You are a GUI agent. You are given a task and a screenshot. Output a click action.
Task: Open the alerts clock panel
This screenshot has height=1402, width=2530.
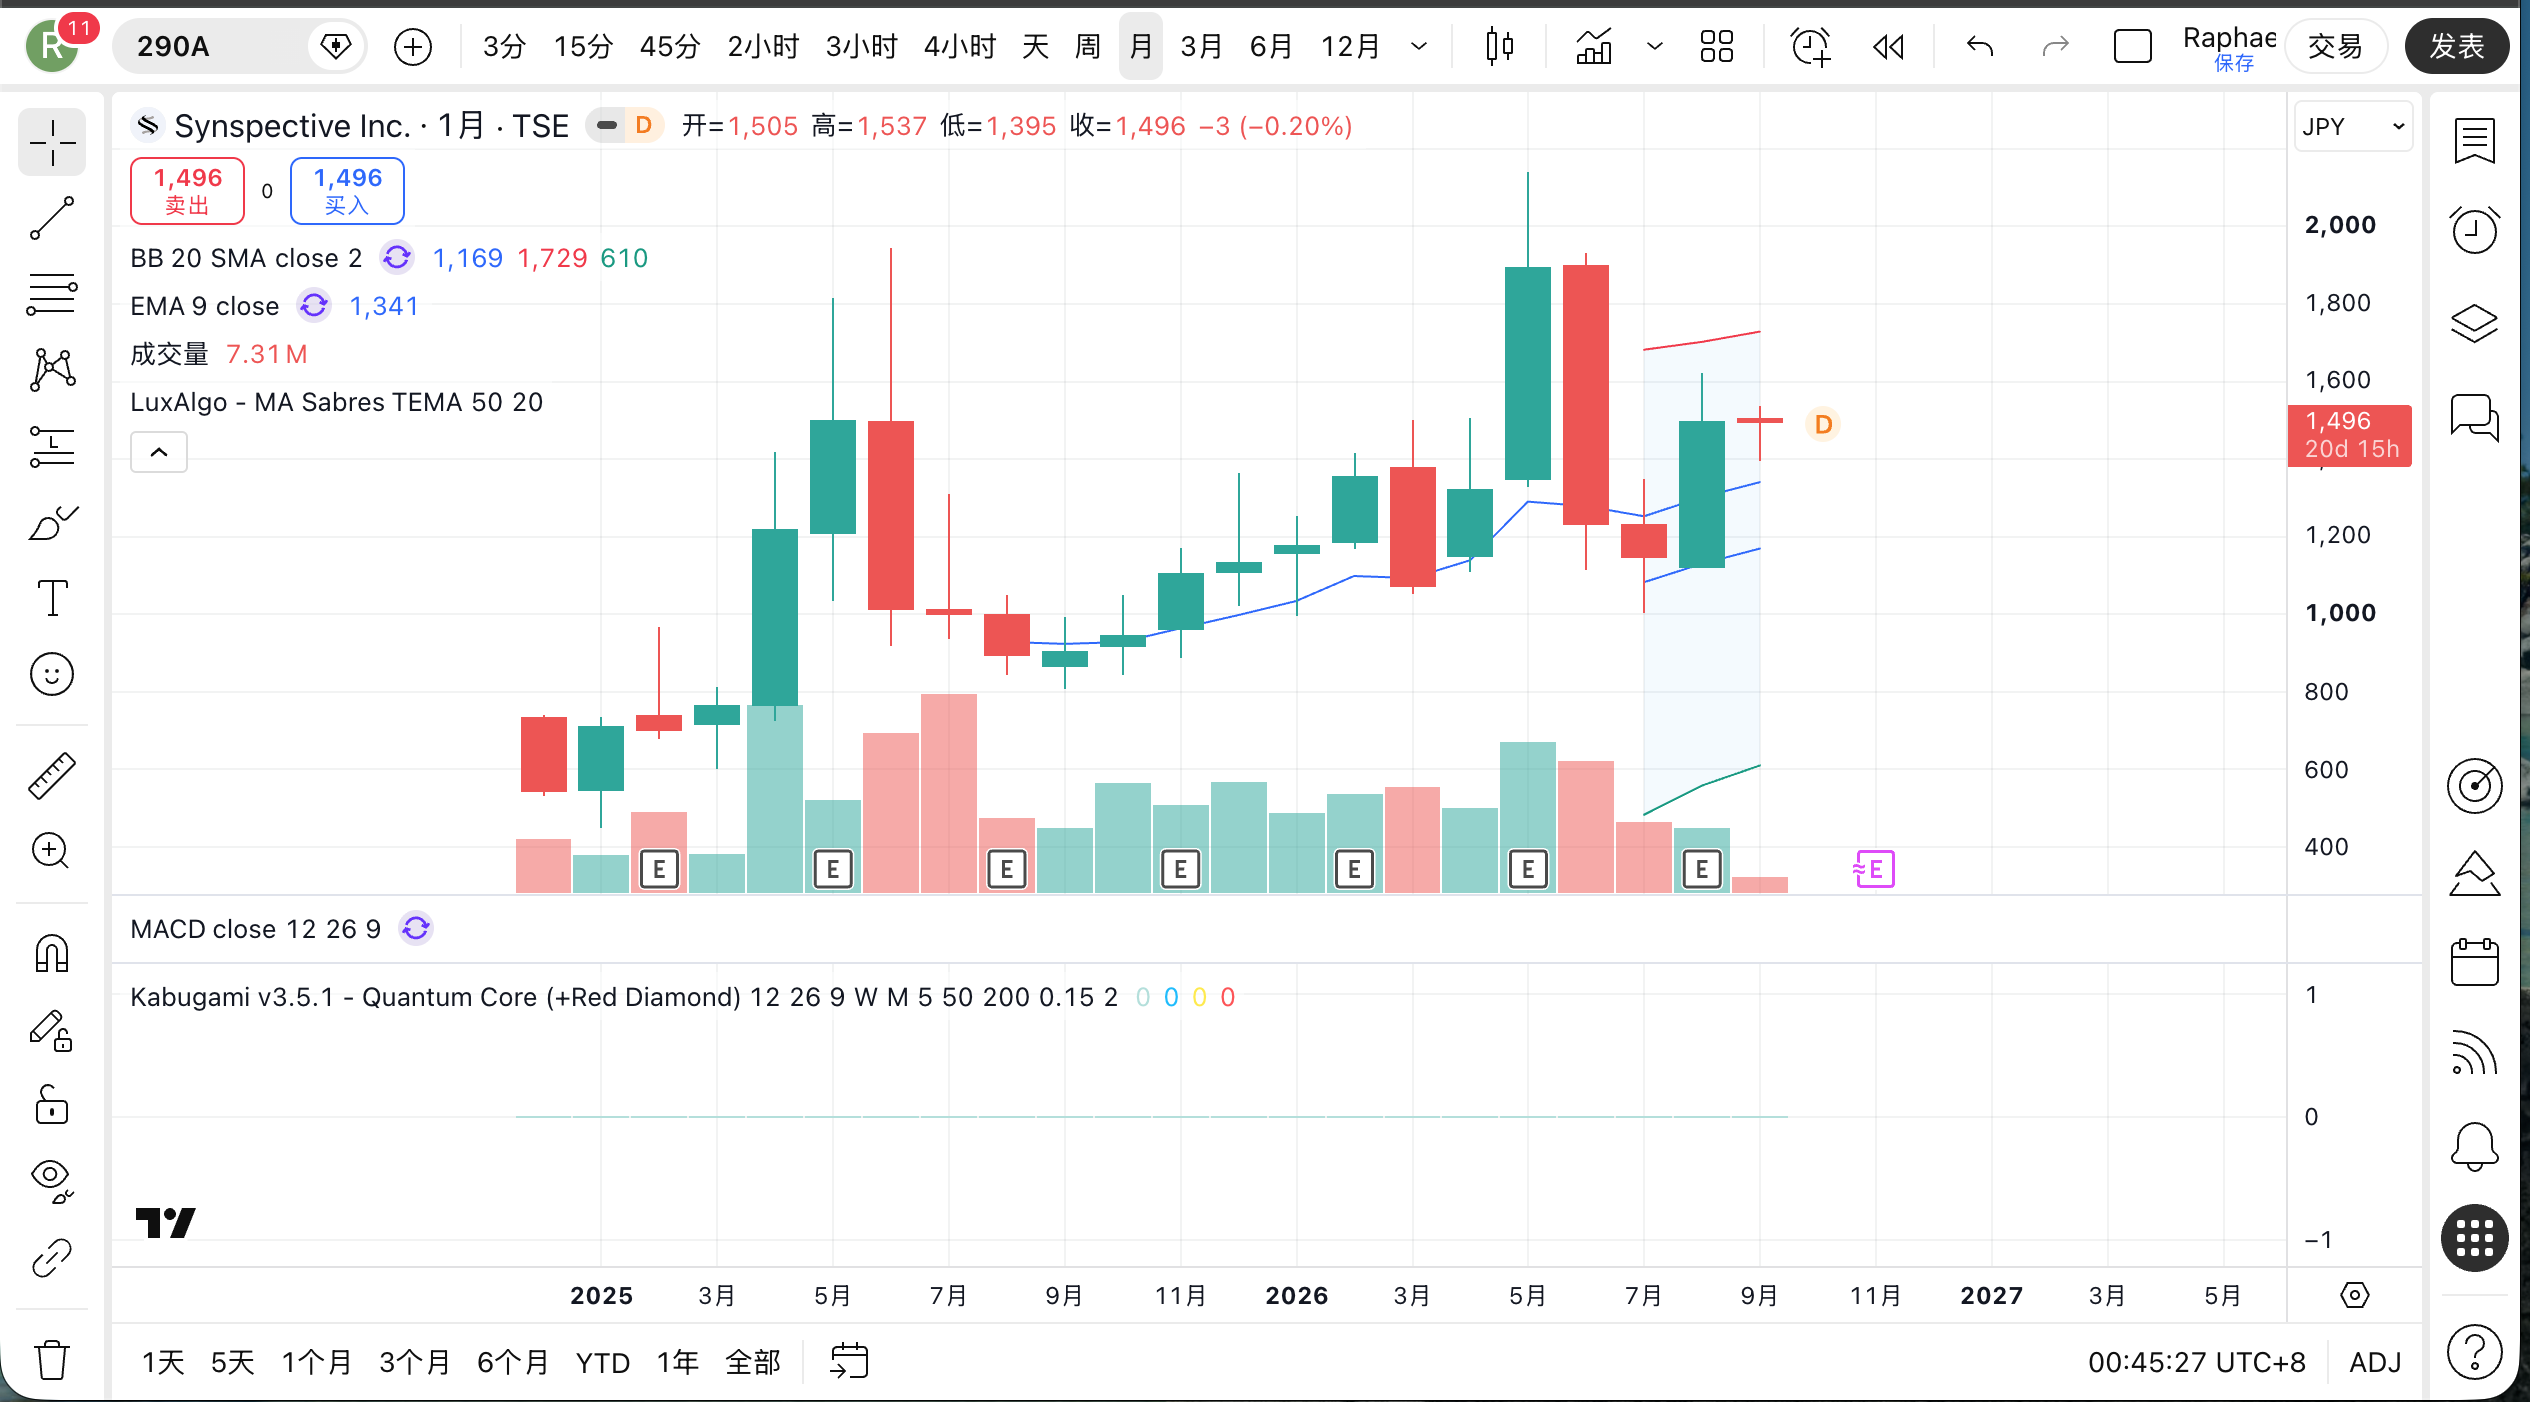click(2474, 230)
